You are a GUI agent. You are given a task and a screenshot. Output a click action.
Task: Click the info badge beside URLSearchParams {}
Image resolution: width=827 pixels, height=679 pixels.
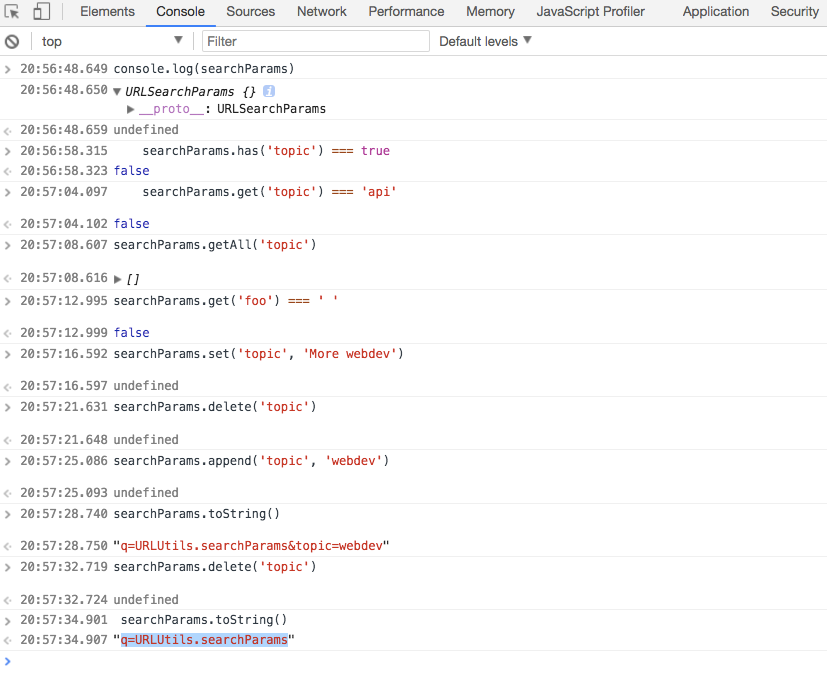click(x=269, y=91)
